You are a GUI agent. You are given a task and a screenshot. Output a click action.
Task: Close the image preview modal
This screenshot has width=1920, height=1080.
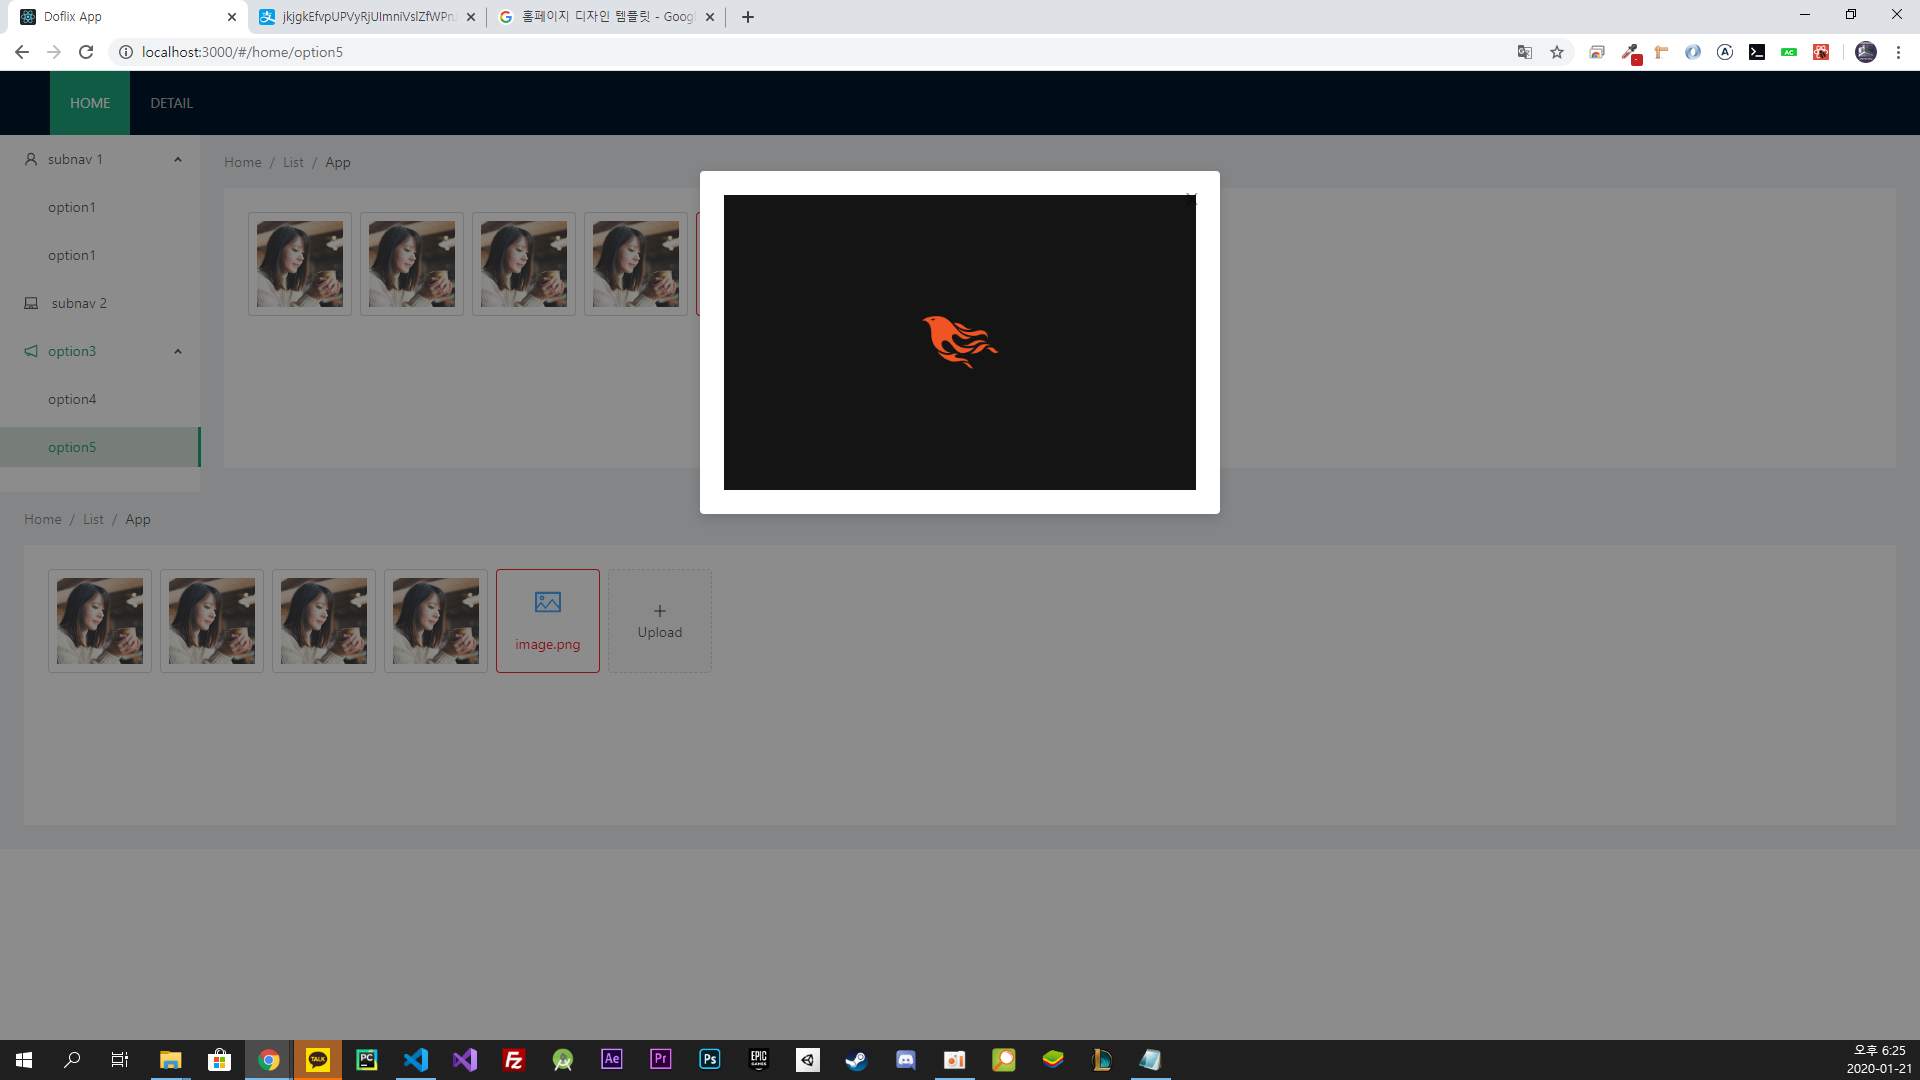point(1191,199)
